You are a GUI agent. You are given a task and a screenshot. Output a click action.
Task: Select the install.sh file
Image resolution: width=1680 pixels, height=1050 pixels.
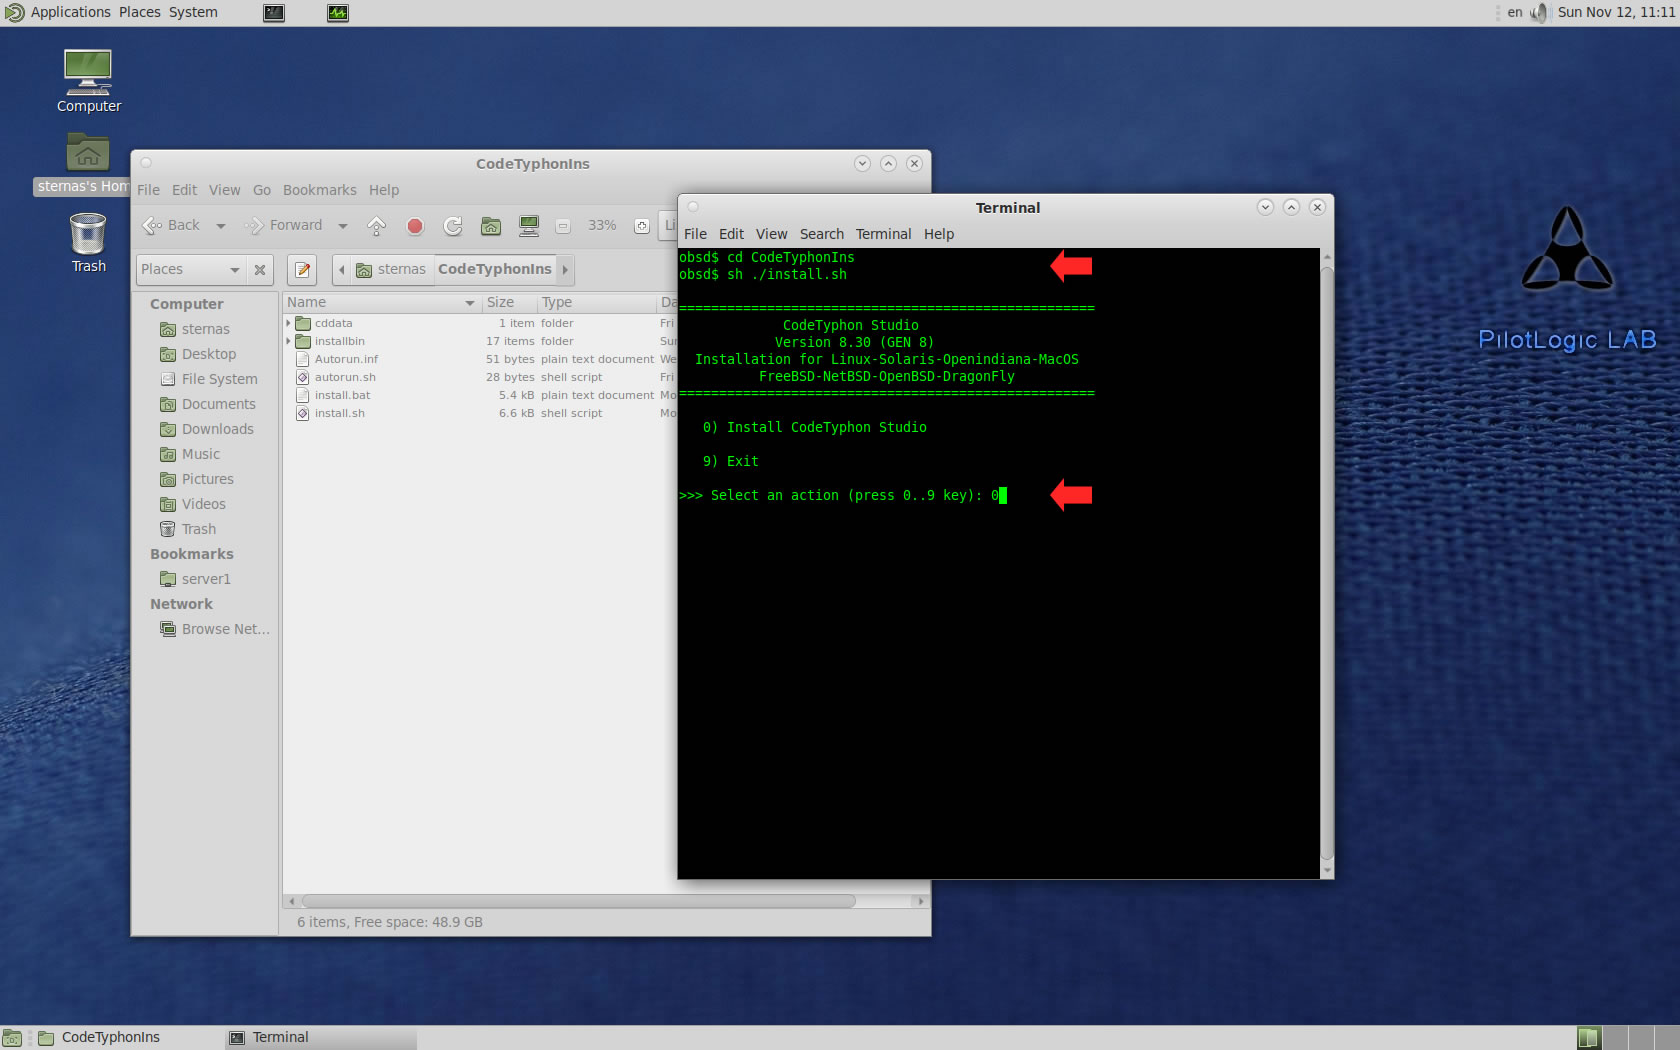tap(339, 413)
